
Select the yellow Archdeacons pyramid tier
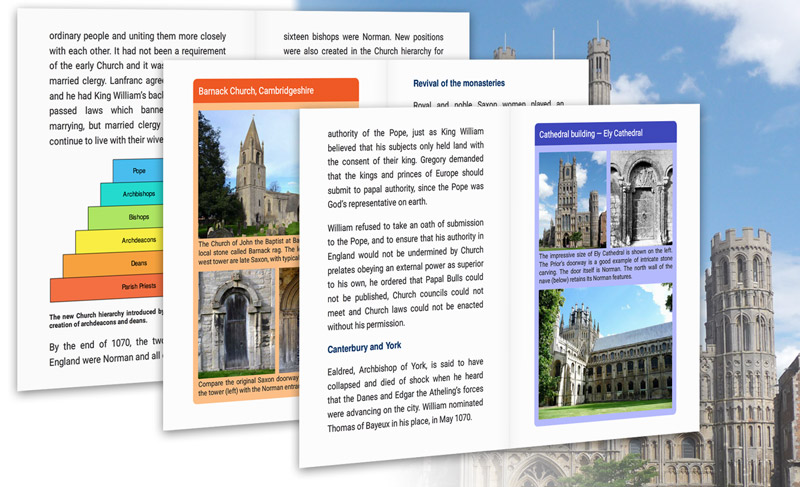pos(119,240)
